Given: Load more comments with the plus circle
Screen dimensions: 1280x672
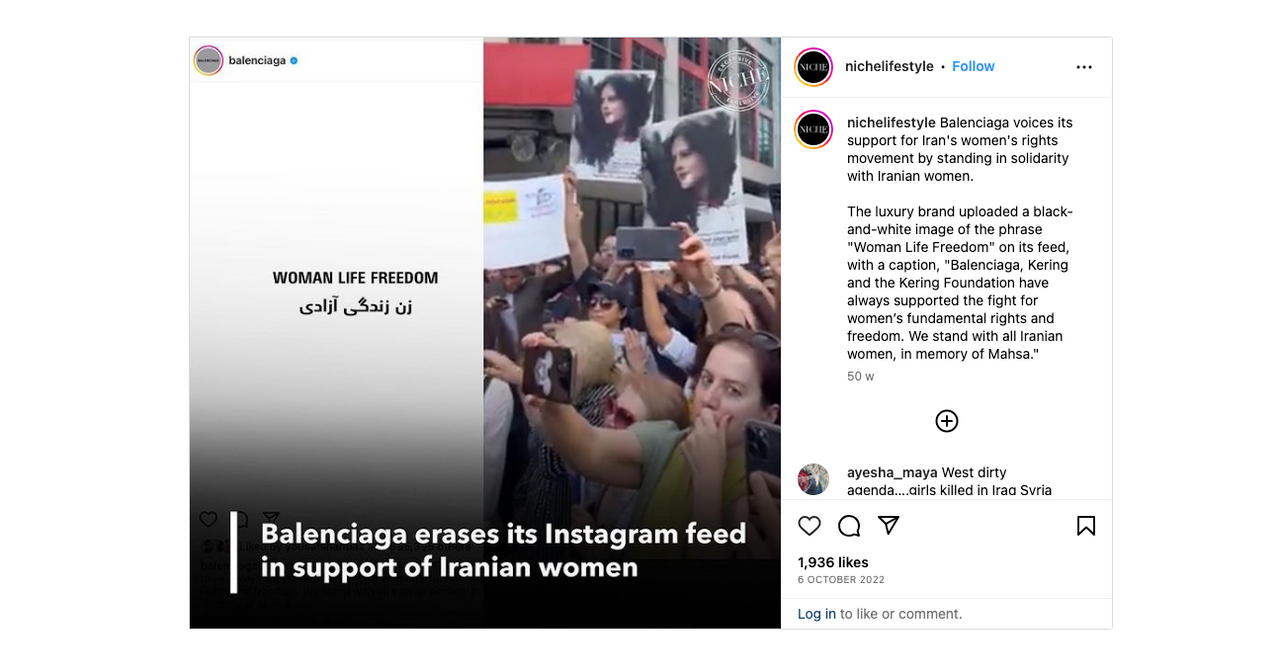Looking at the screenshot, I should coord(947,421).
